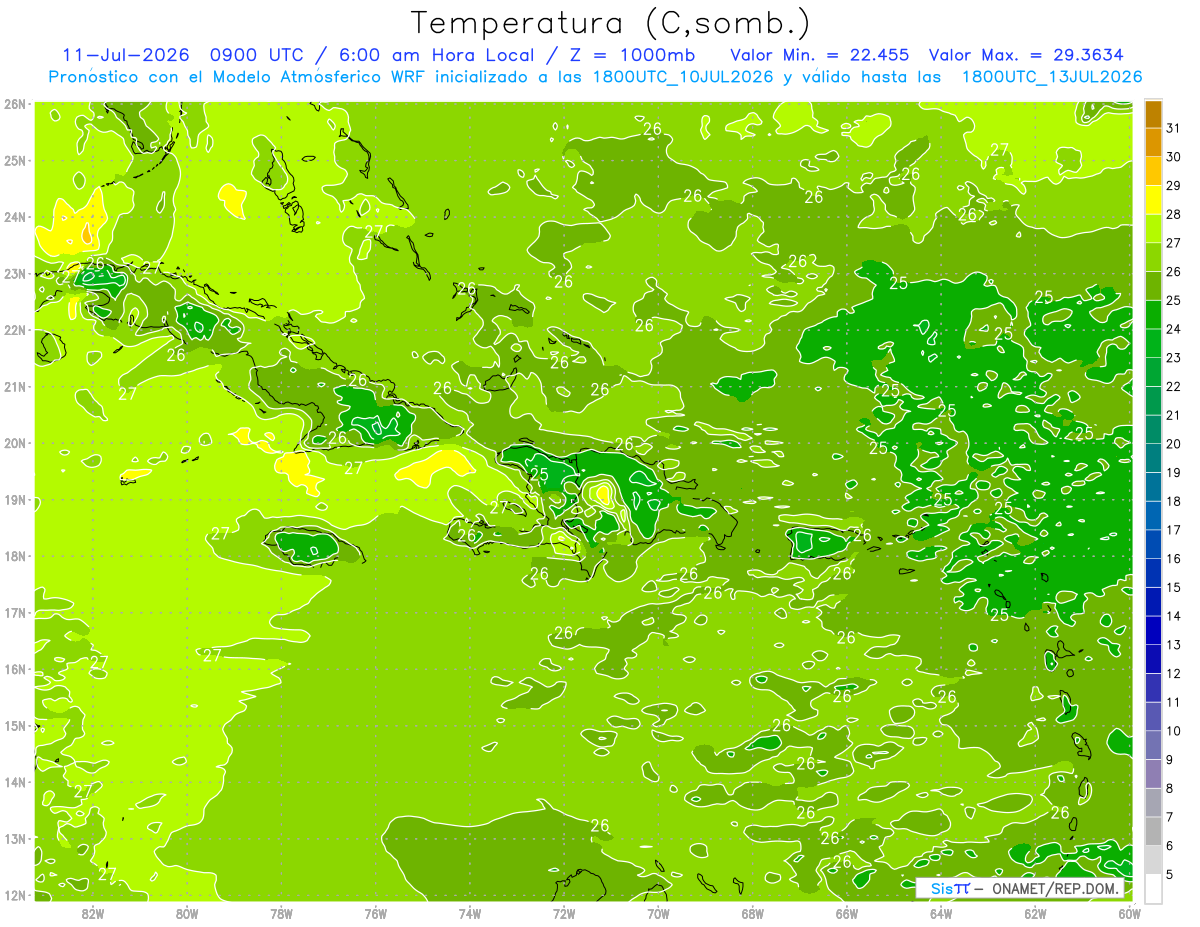Click the legend value "15"

(1173, 587)
